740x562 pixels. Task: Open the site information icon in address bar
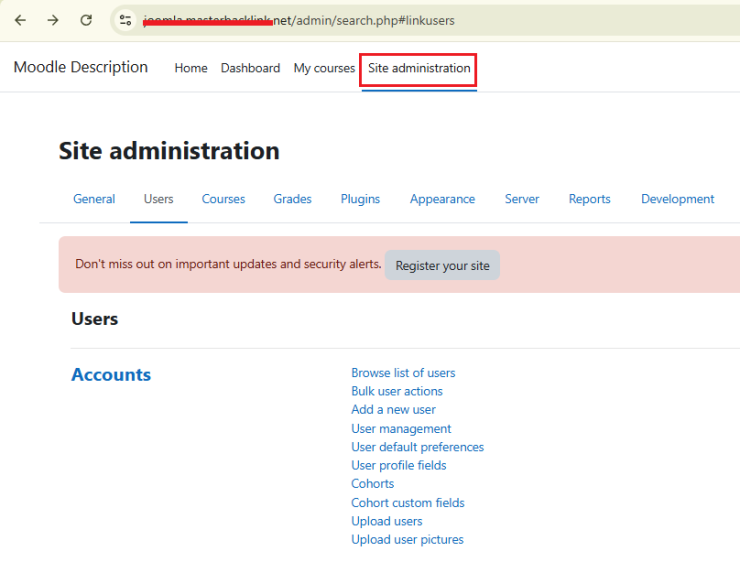126,20
